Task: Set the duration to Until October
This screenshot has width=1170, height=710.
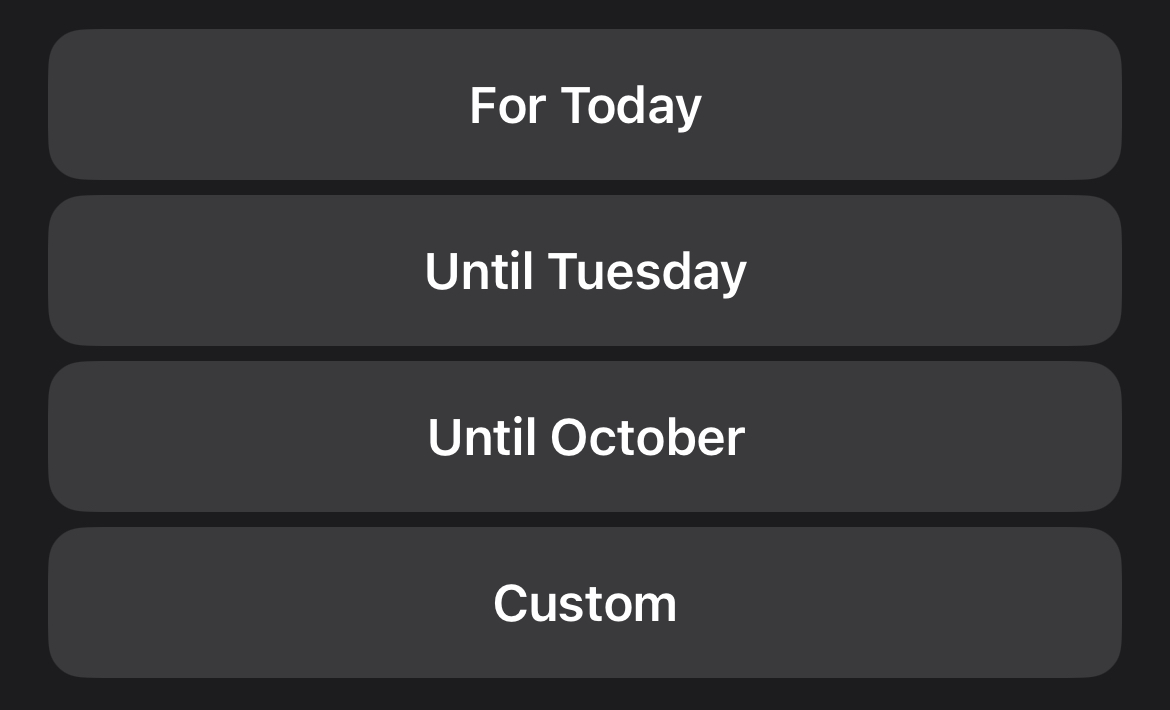Action: (x=585, y=437)
